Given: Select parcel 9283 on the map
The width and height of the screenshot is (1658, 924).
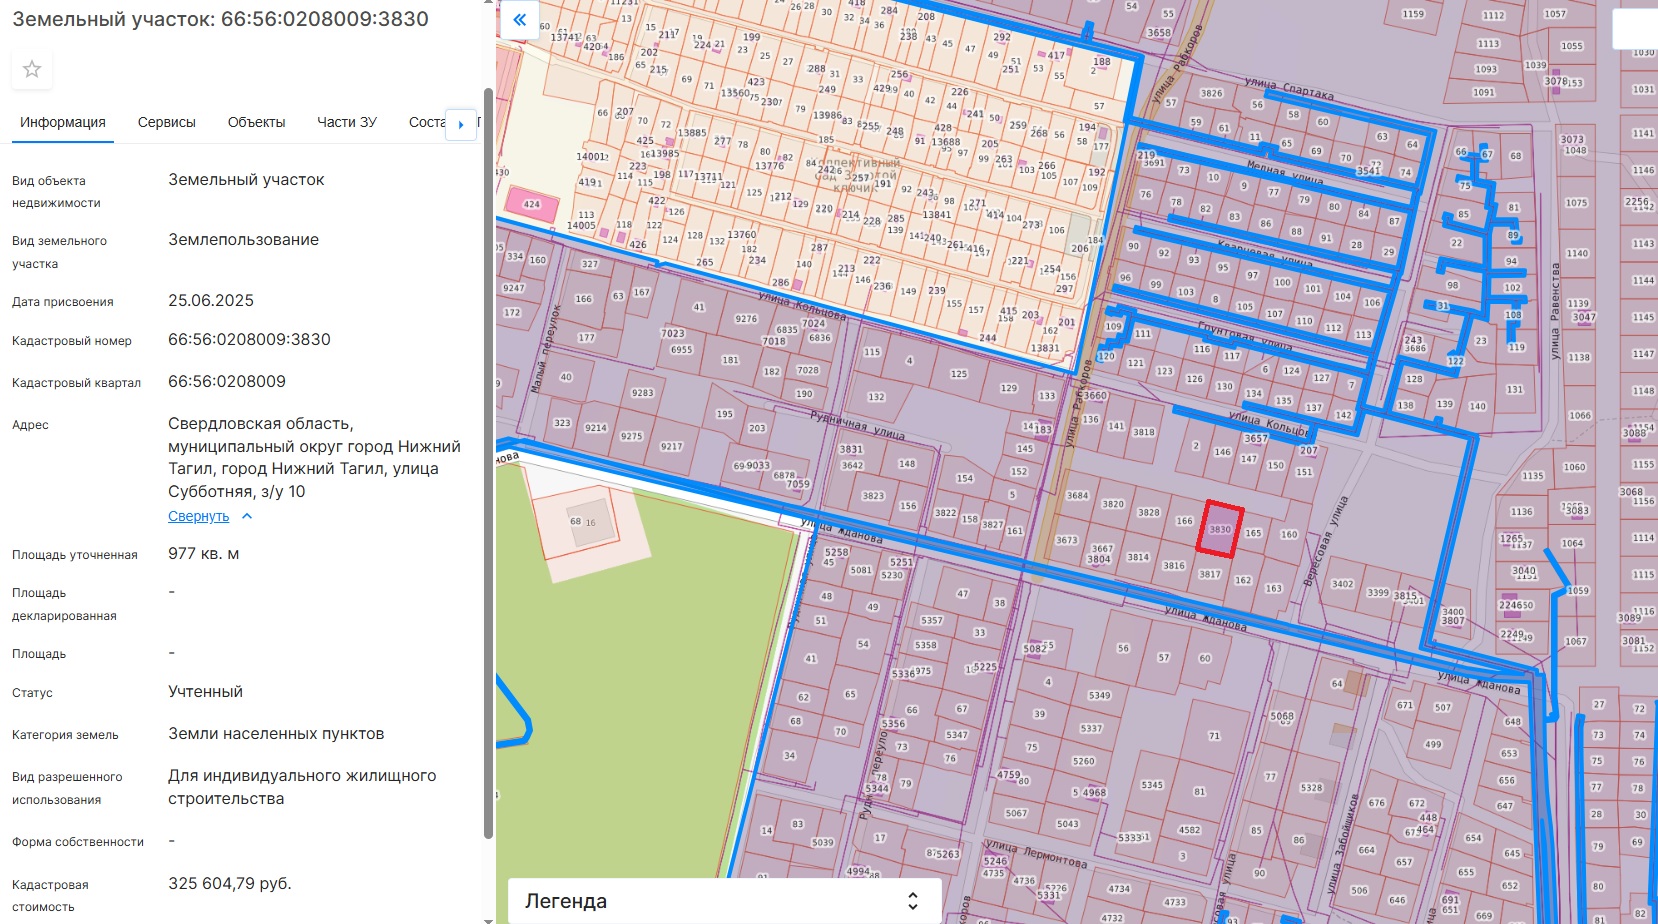Looking at the screenshot, I should (642, 393).
